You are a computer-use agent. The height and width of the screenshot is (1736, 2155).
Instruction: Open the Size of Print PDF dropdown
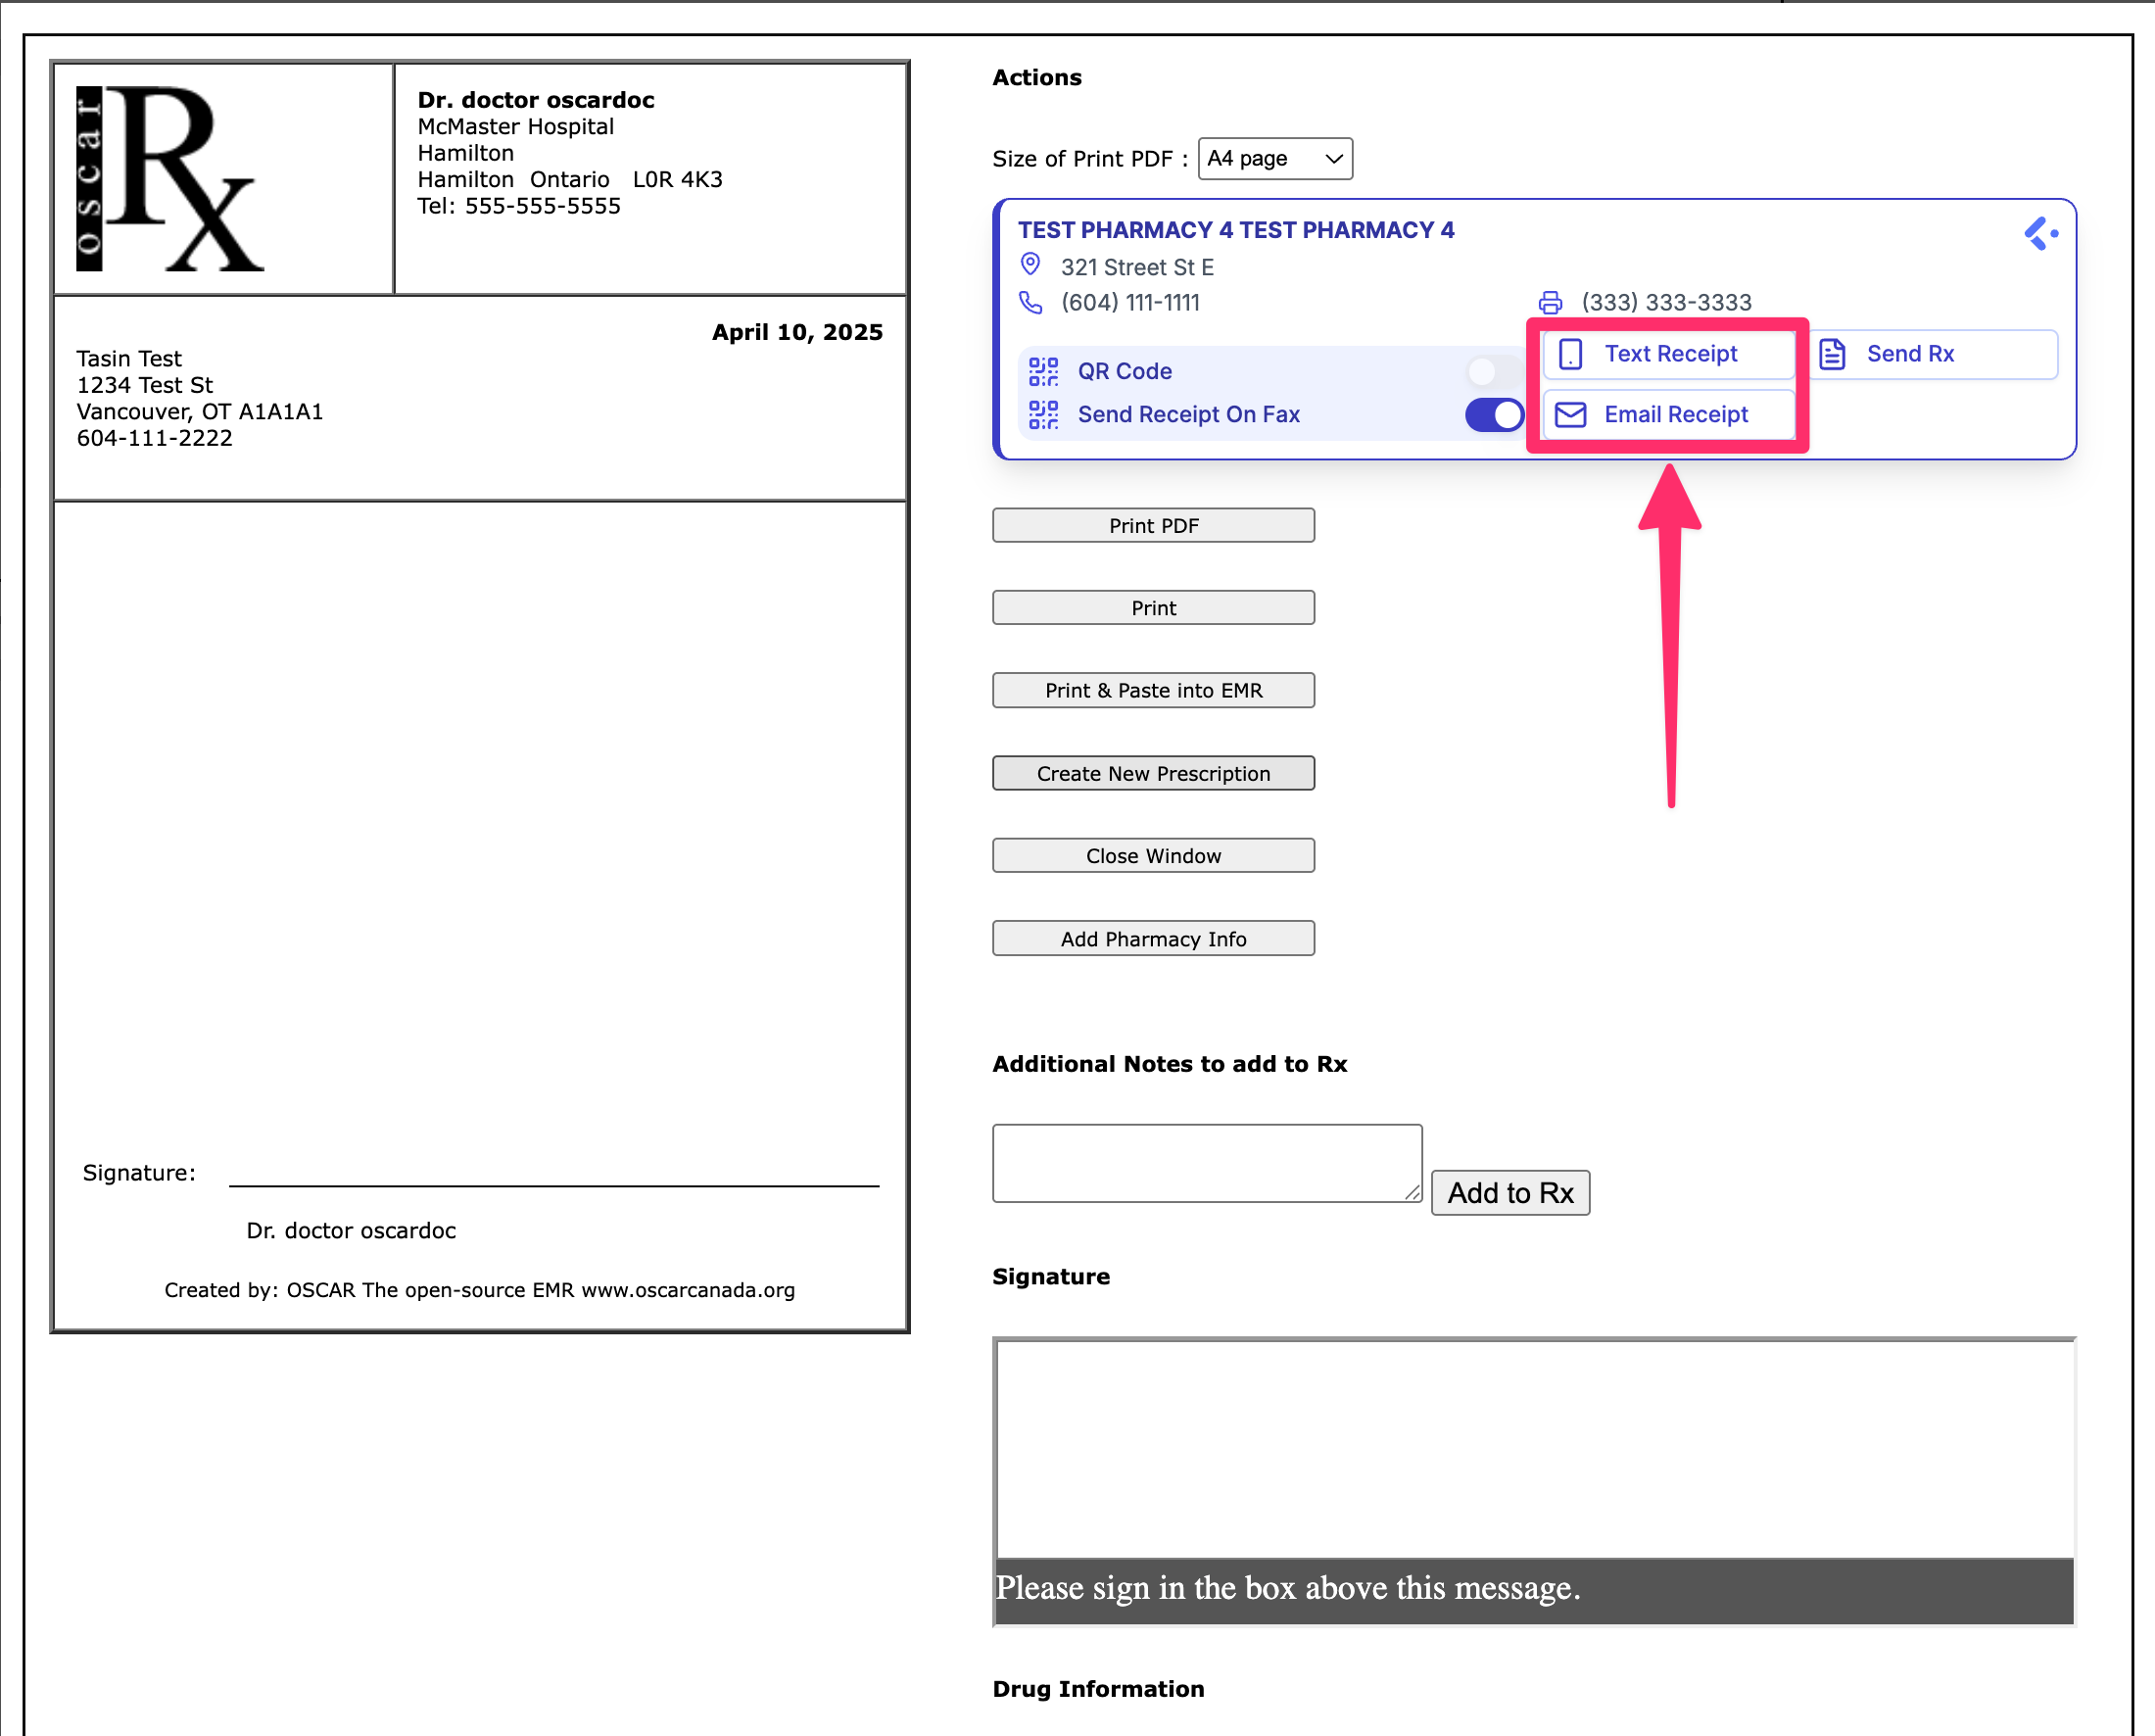(x=1274, y=159)
